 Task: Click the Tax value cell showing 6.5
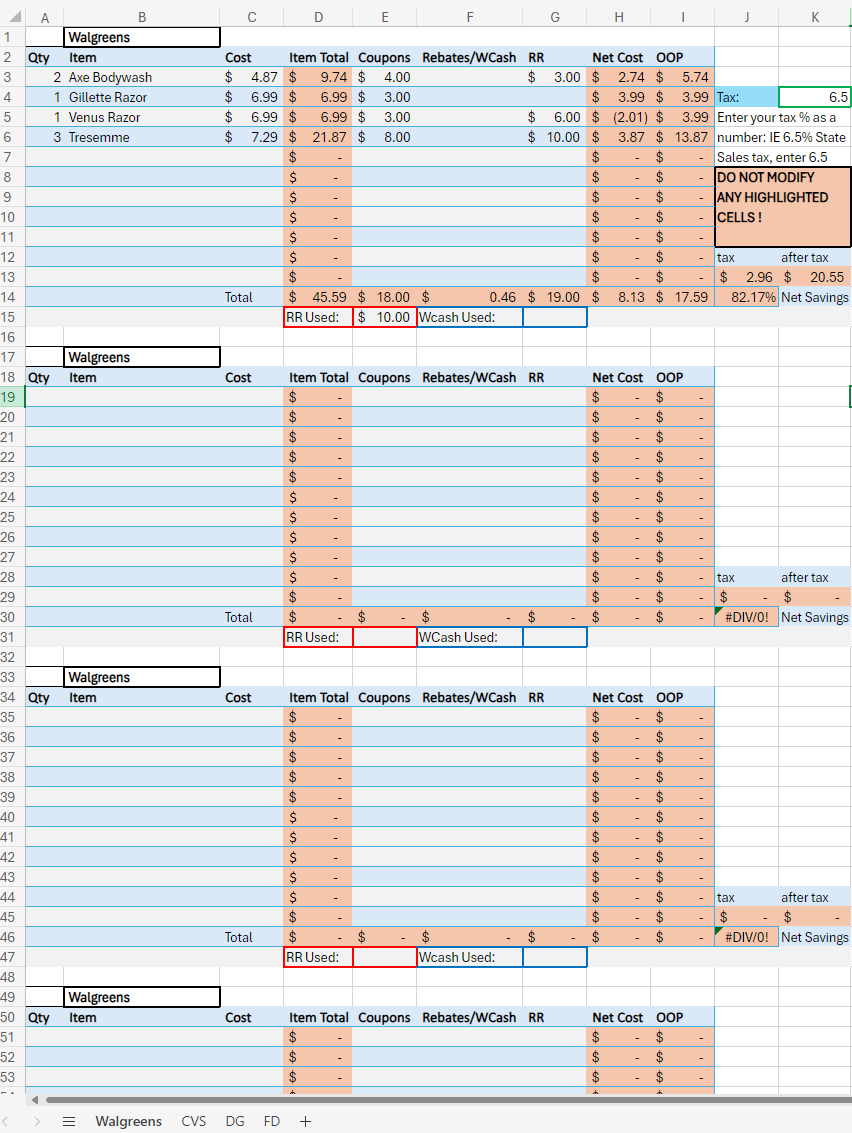coord(814,97)
